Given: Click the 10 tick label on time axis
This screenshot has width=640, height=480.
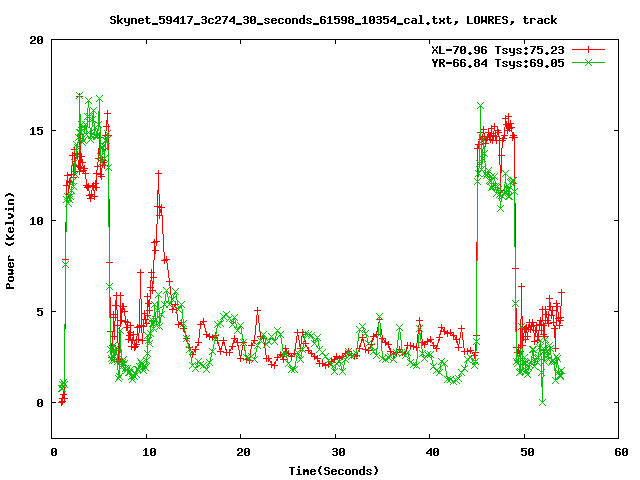Looking at the screenshot, I should (x=147, y=452).
